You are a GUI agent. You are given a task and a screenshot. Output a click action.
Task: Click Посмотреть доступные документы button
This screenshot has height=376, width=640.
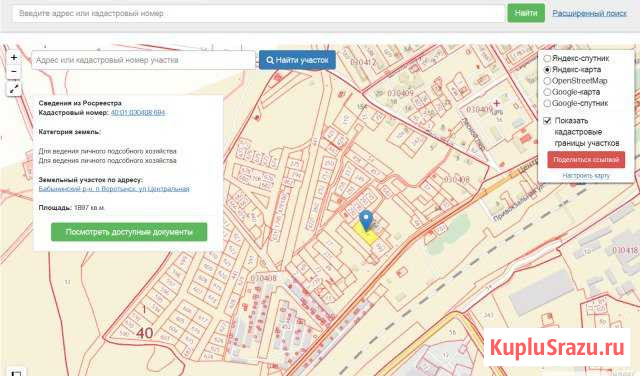129,232
